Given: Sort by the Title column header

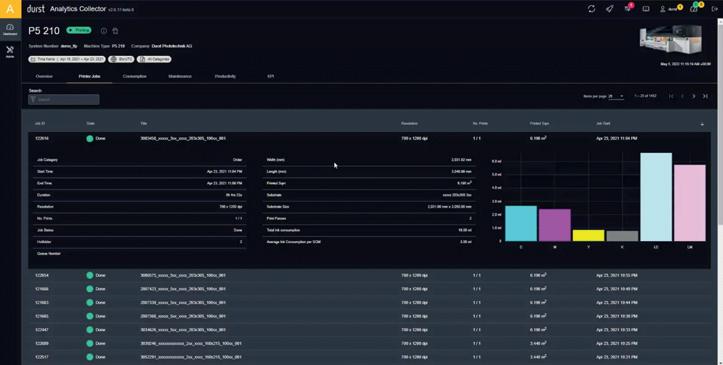Looking at the screenshot, I should pyautogui.click(x=143, y=124).
